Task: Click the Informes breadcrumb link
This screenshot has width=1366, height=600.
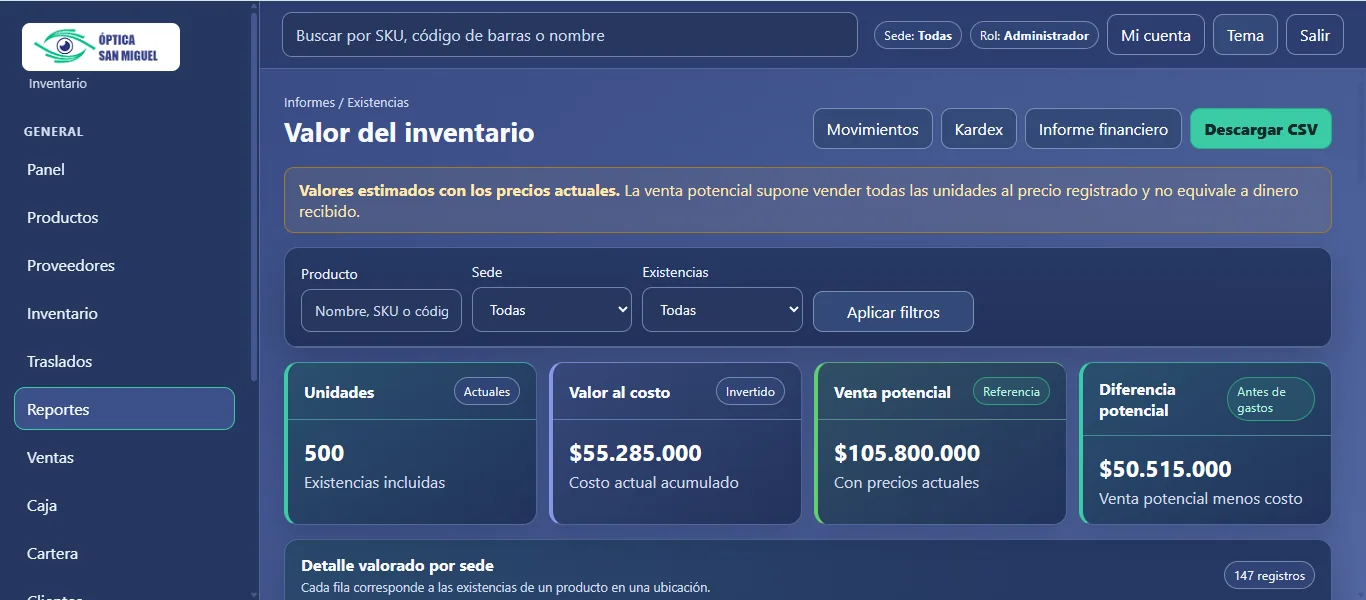Action: [309, 103]
